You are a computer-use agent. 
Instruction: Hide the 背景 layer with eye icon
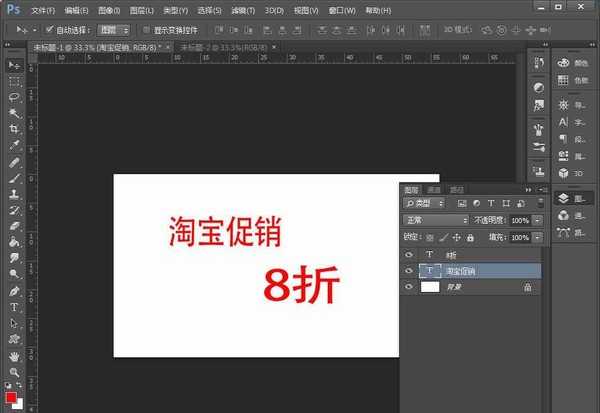click(408, 287)
